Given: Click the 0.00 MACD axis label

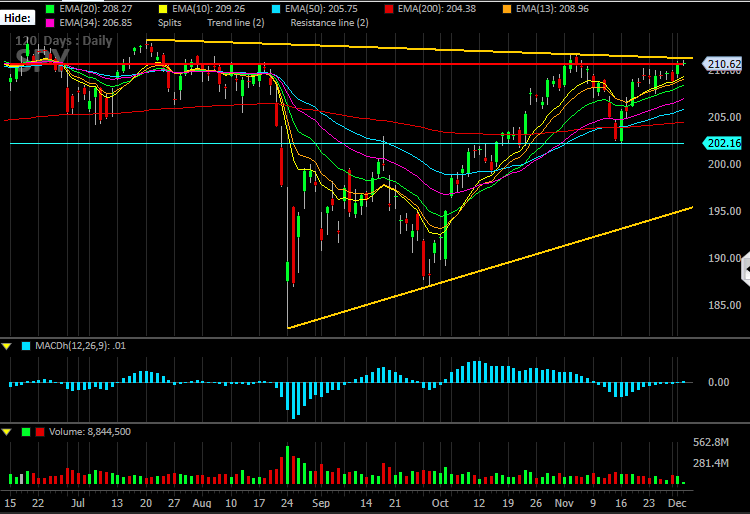Looking at the screenshot, I should tap(718, 382).
